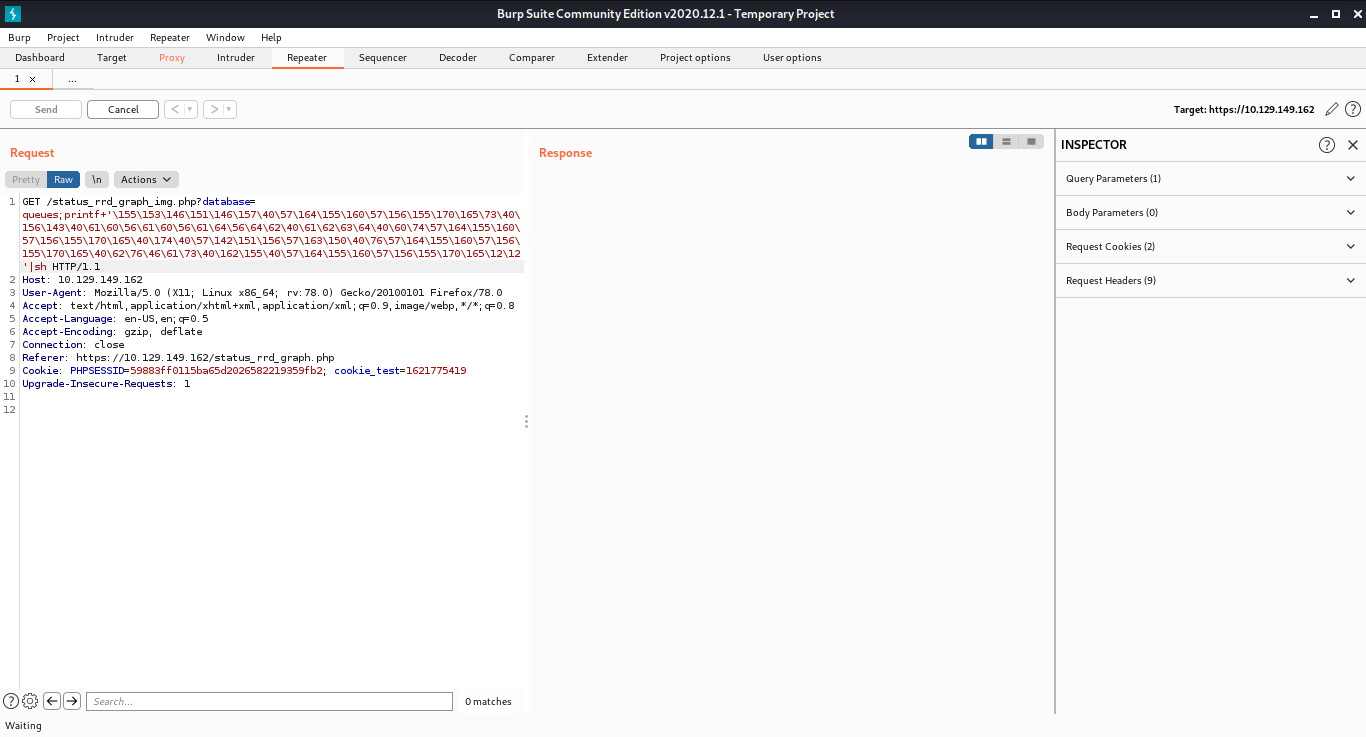Open the Window menu
Screen dimensions: 1366x737
[225, 38]
